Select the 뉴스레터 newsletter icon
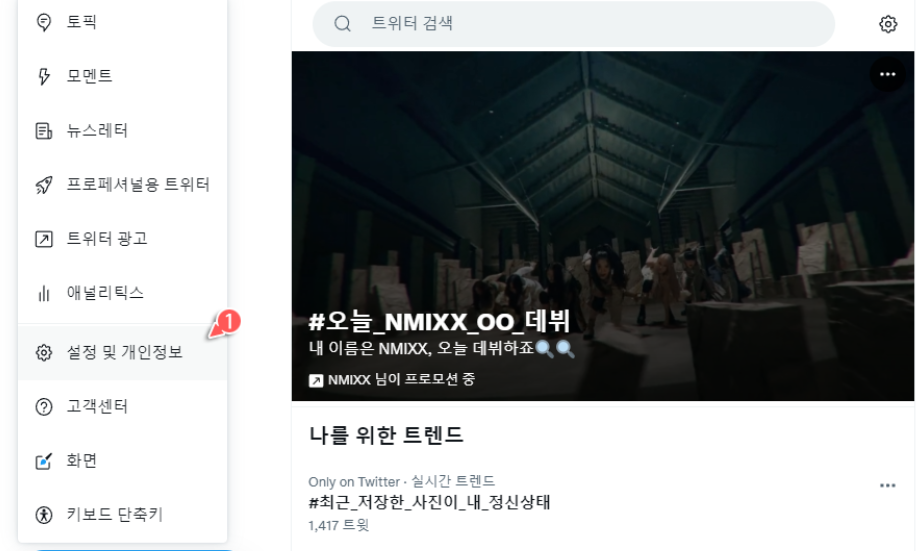The width and height of the screenshot is (922, 551). [x=44, y=131]
